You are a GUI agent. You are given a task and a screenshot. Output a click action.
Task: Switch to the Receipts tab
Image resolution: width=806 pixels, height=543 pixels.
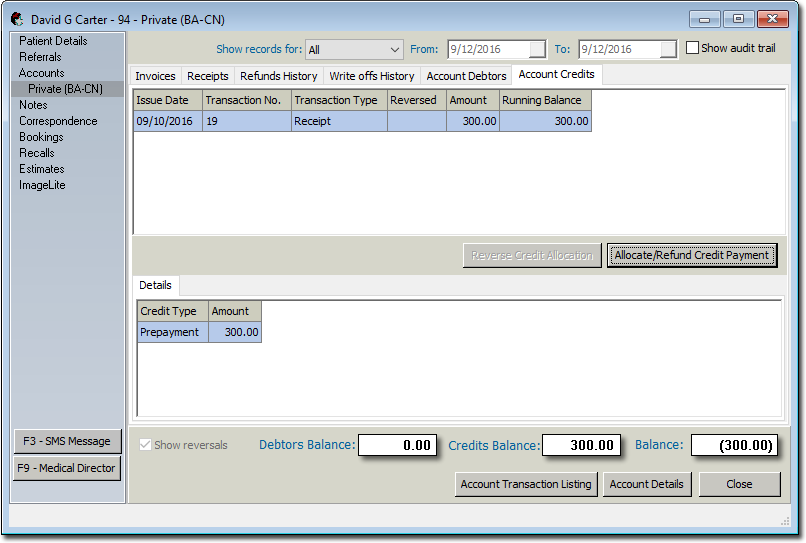208,76
